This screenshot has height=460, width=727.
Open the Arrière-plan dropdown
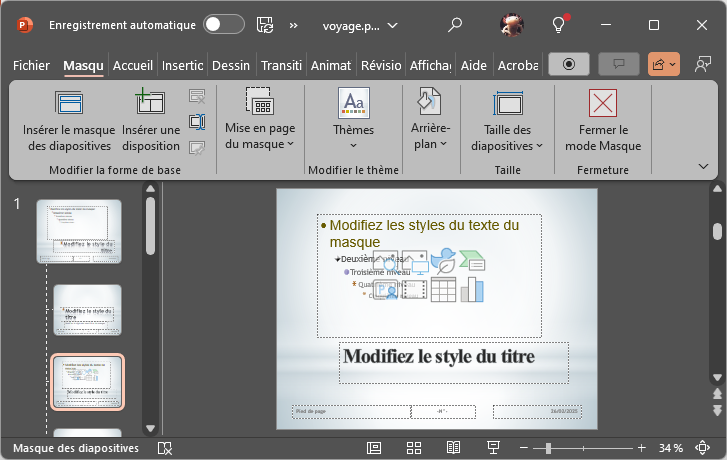(x=430, y=119)
